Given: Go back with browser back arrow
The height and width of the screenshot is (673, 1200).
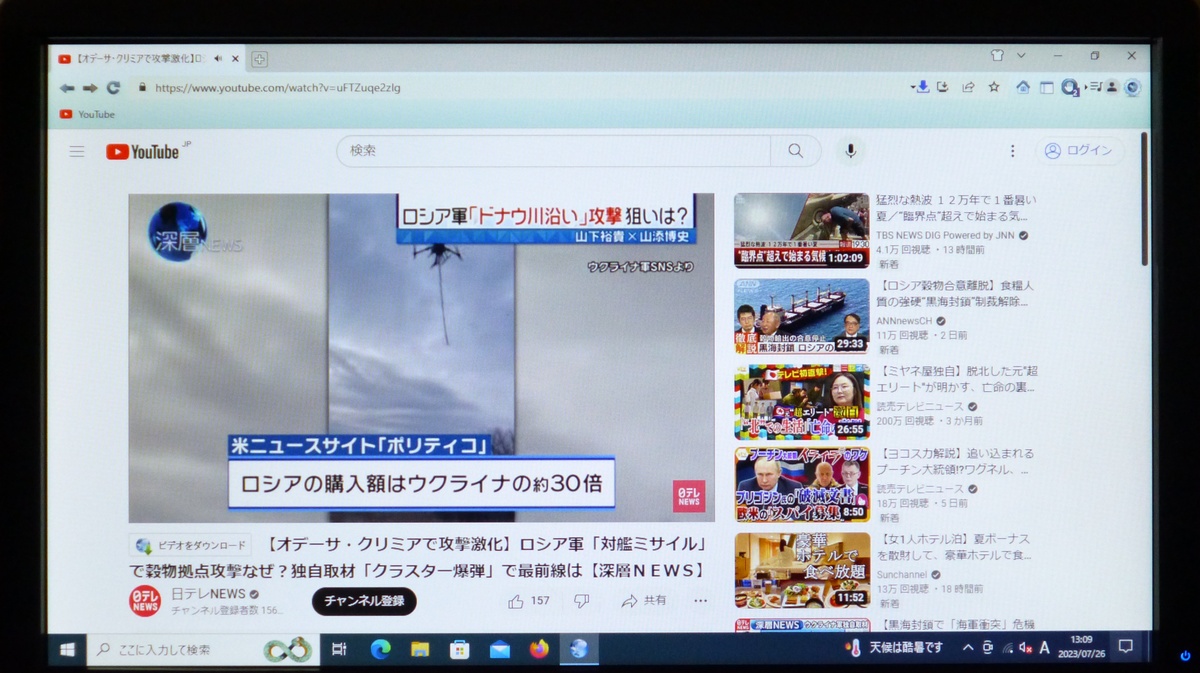Looking at the screenshot, I should [x=67, y=88].
